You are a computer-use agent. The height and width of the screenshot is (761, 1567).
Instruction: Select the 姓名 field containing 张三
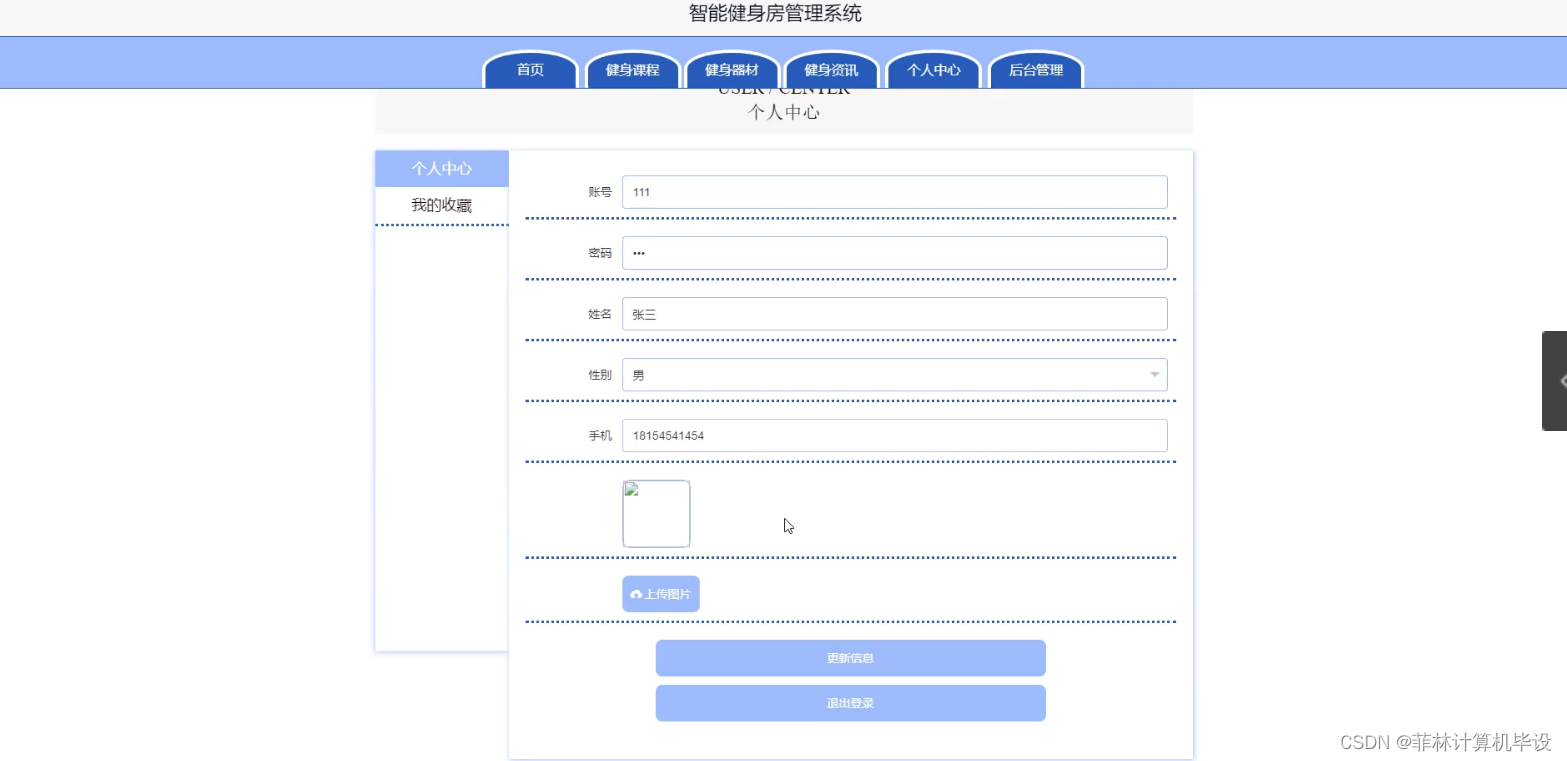894,313
